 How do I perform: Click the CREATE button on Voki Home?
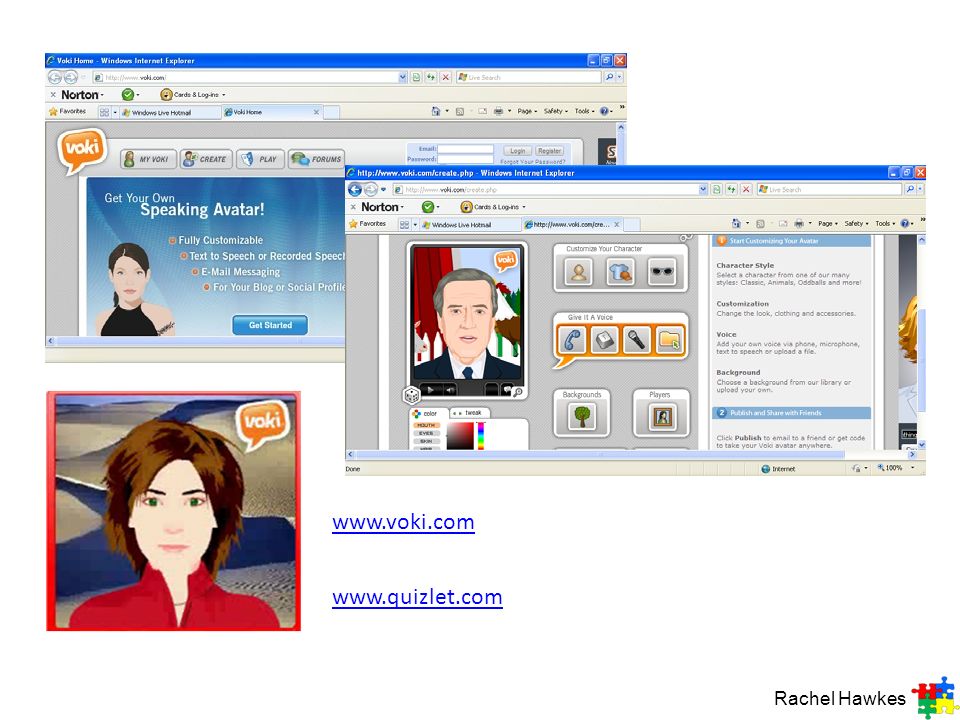pos(206,159)
